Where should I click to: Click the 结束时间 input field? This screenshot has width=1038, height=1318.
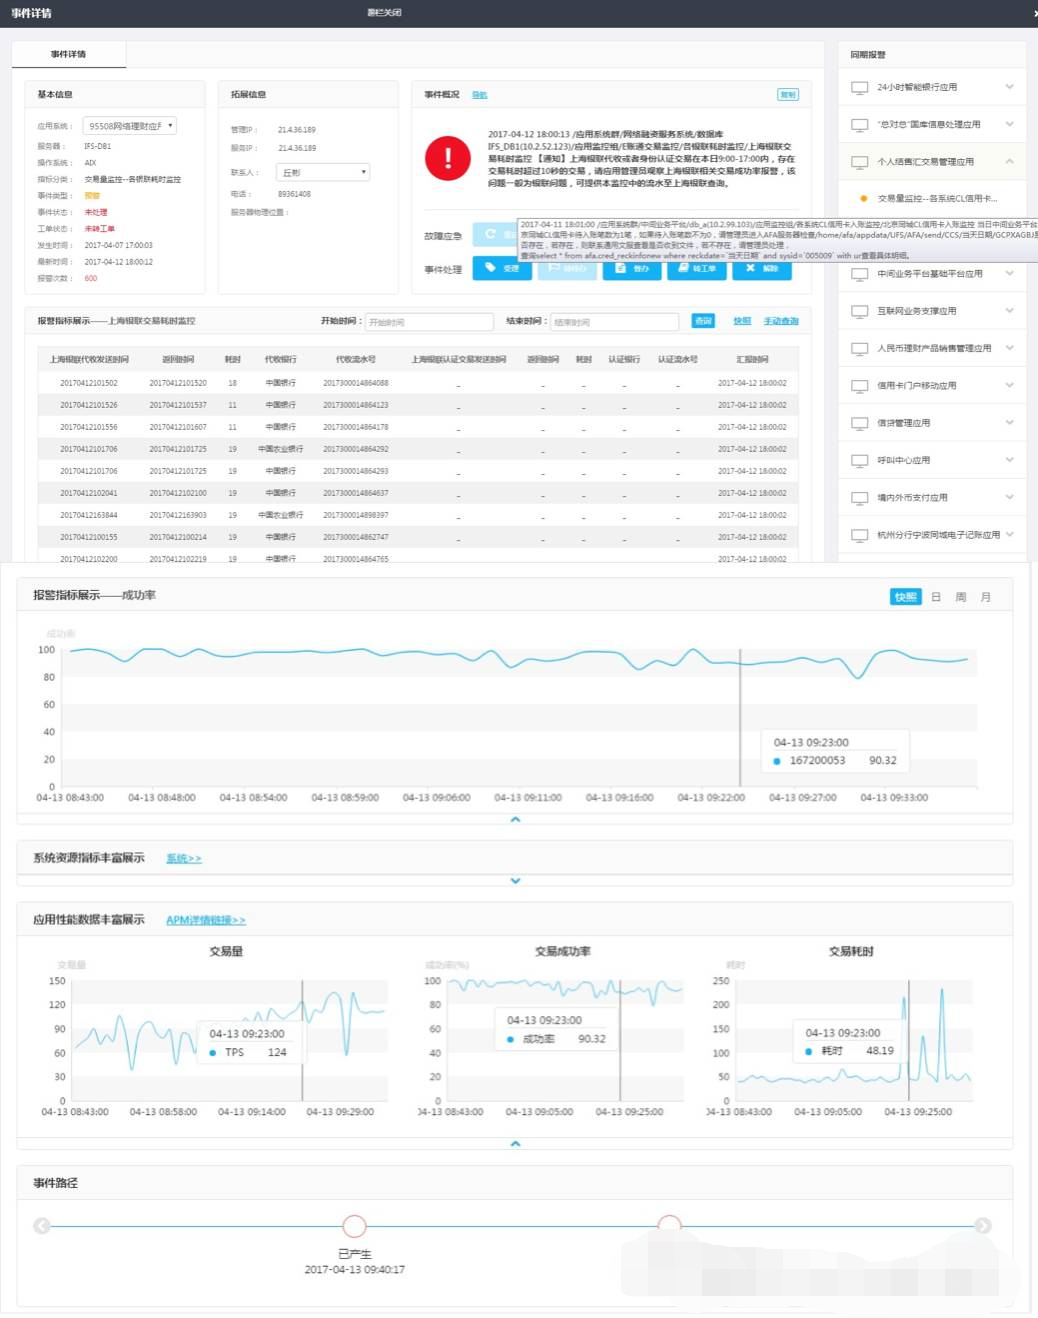(615, 322)
